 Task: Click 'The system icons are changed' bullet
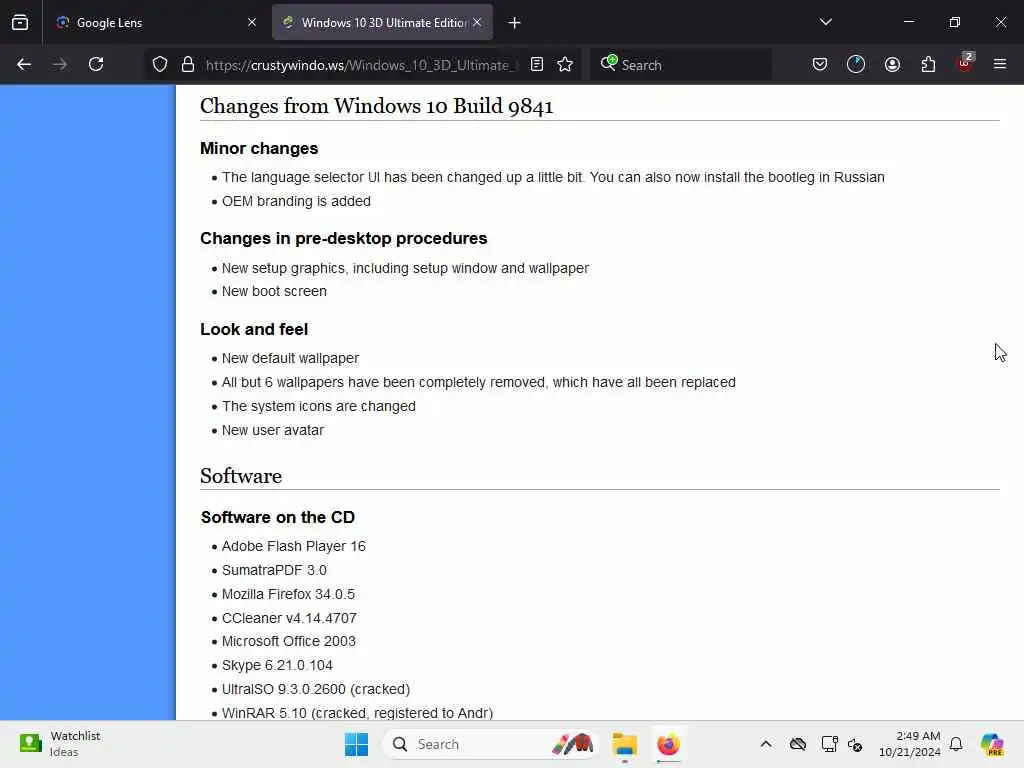[319, 406]
